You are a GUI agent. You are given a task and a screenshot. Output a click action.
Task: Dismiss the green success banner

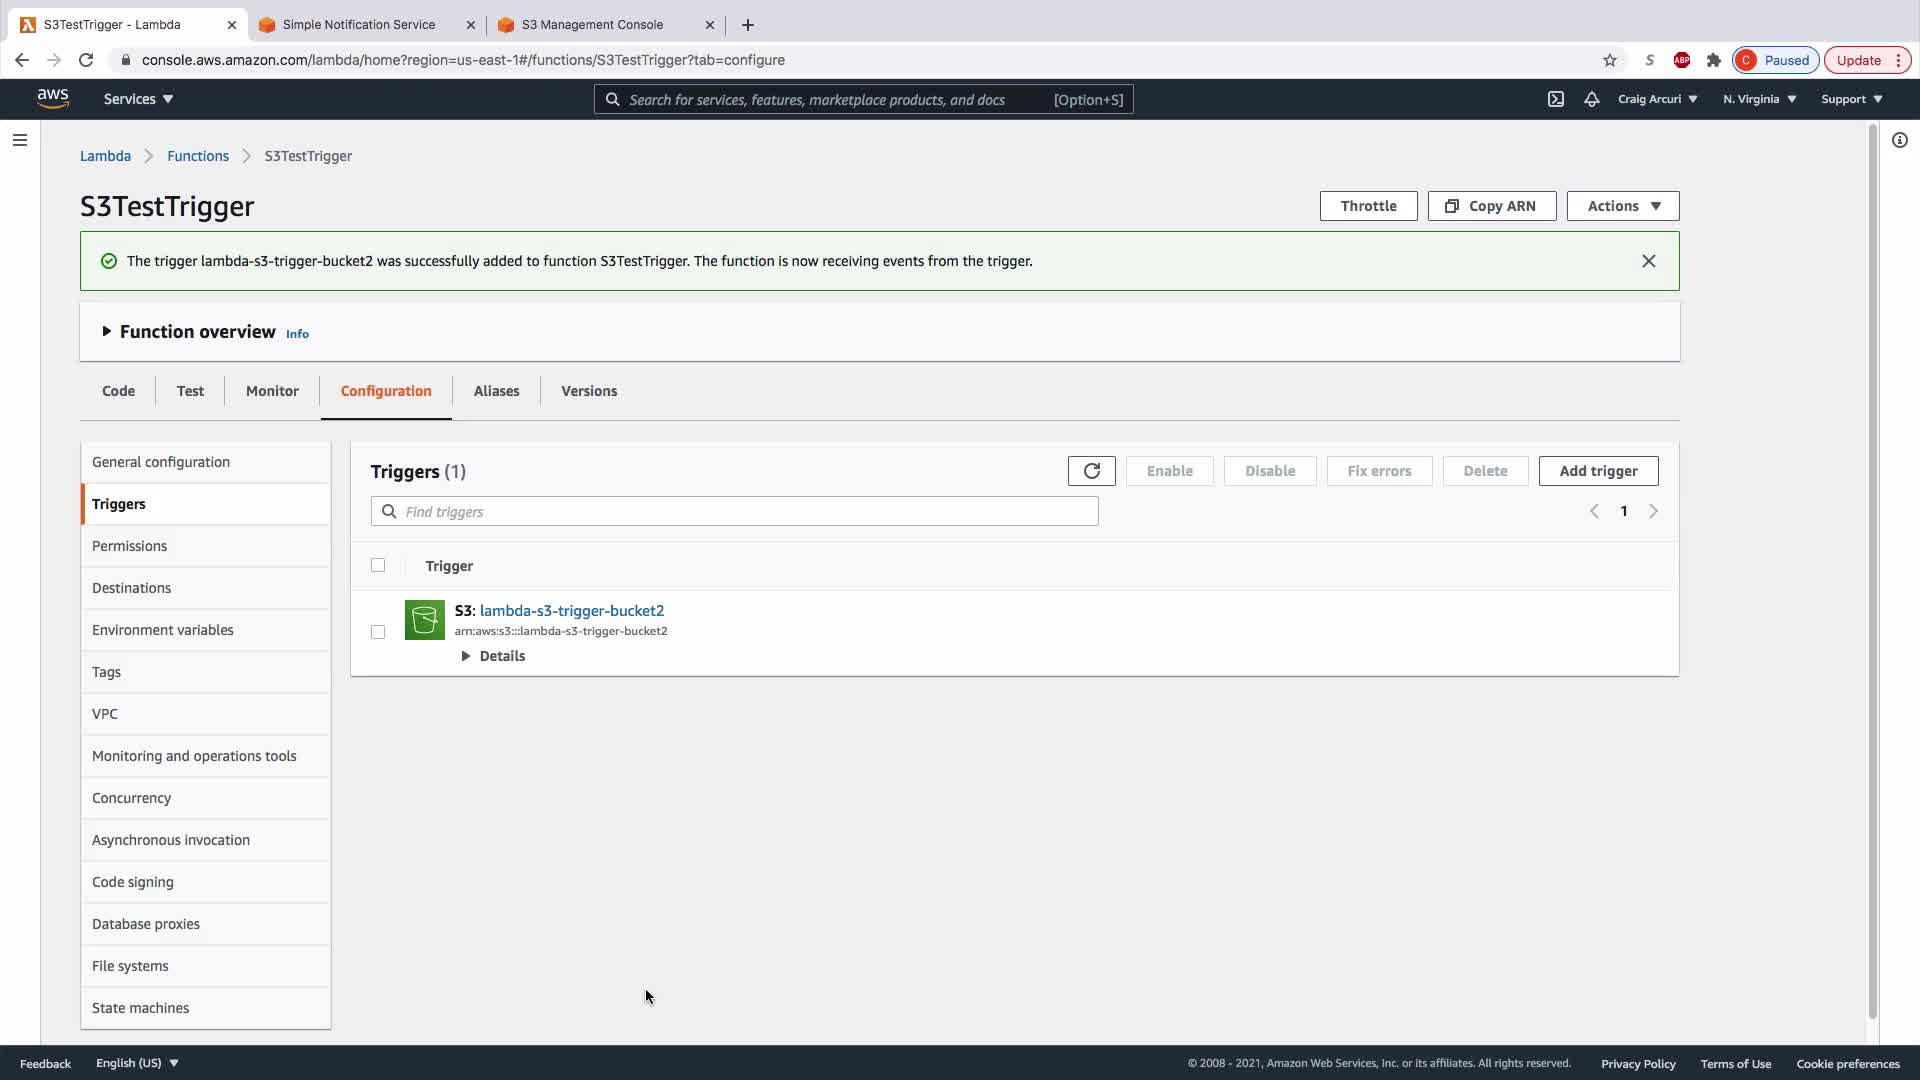point(1648,261)
